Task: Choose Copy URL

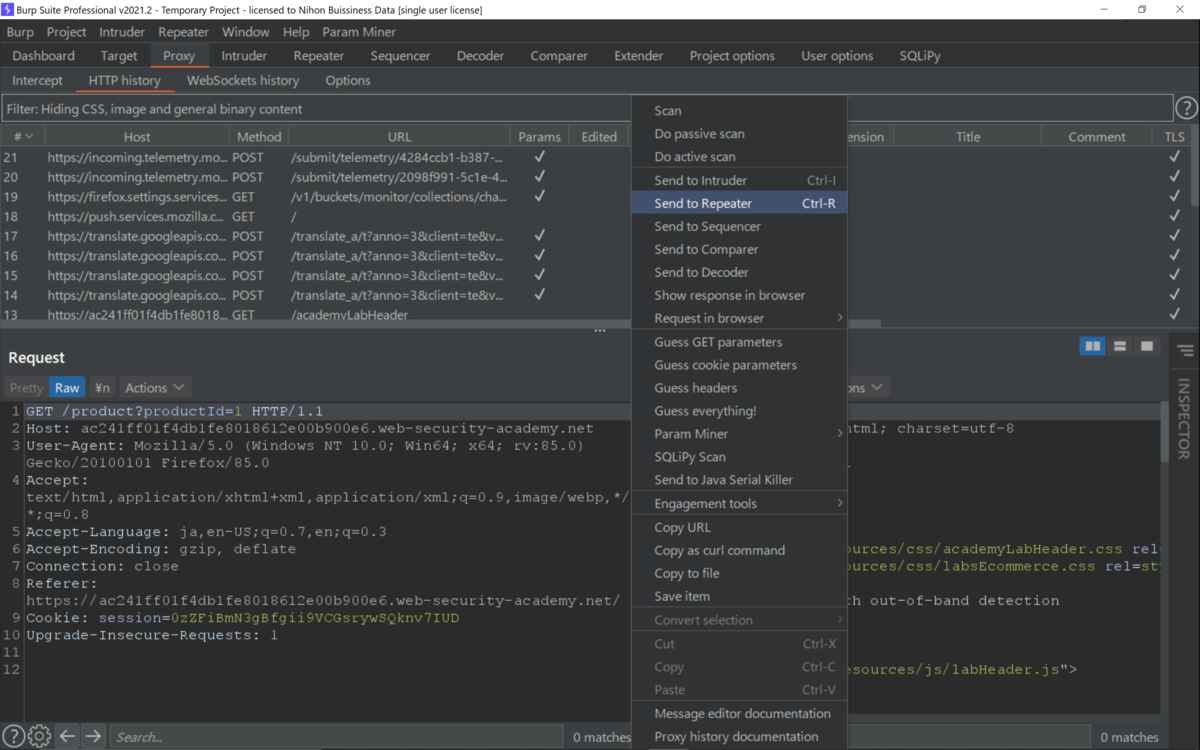Action: 739,527
